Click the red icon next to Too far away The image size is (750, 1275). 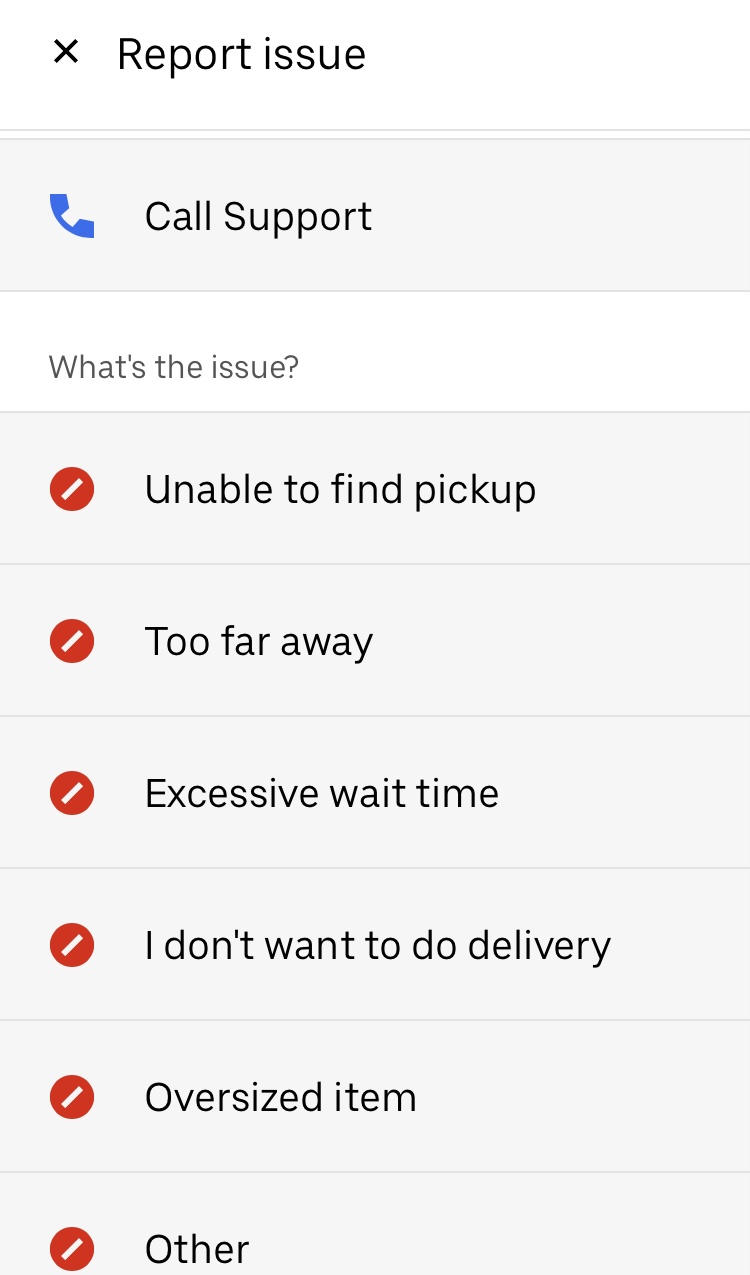coord(71,641)
